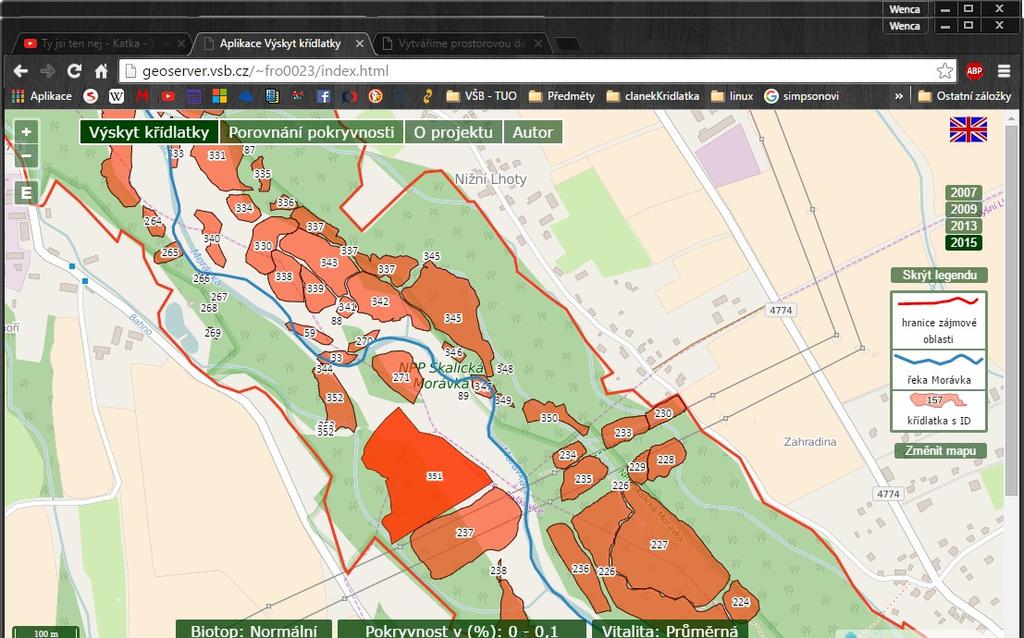This screenshot has width=1024, height=638.
Task: Open the Ostatní záložky folder
Action: pos(965,96)
